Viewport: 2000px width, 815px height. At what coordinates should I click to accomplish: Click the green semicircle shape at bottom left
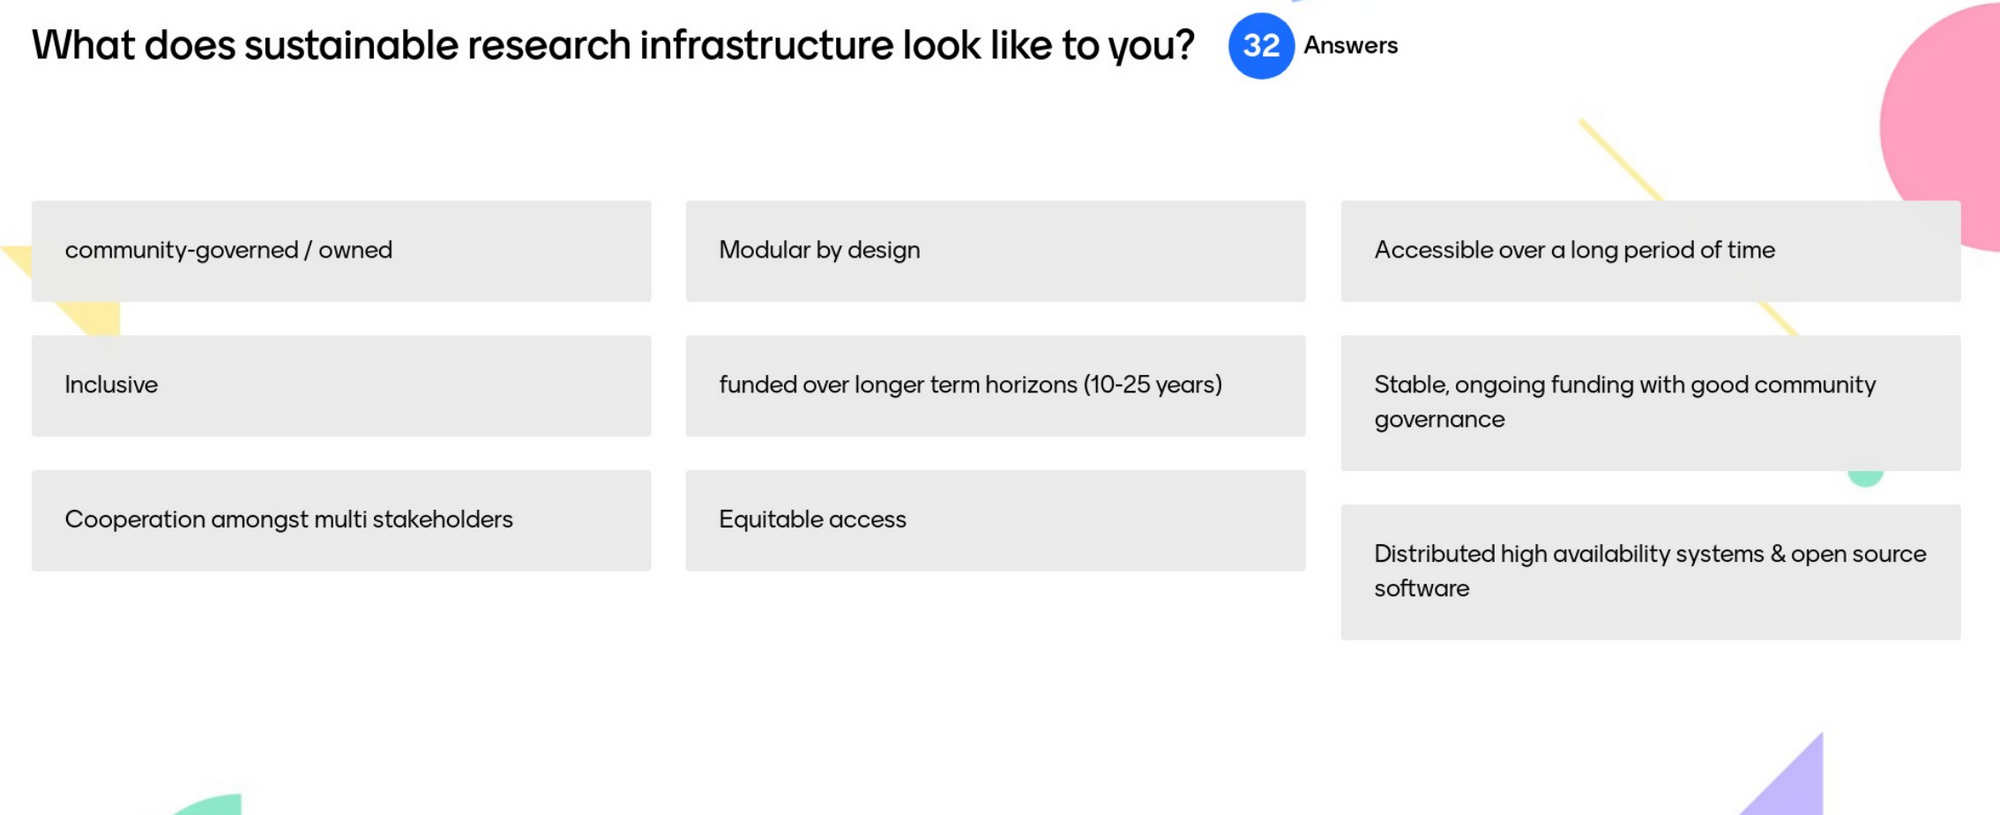(212, 805)
